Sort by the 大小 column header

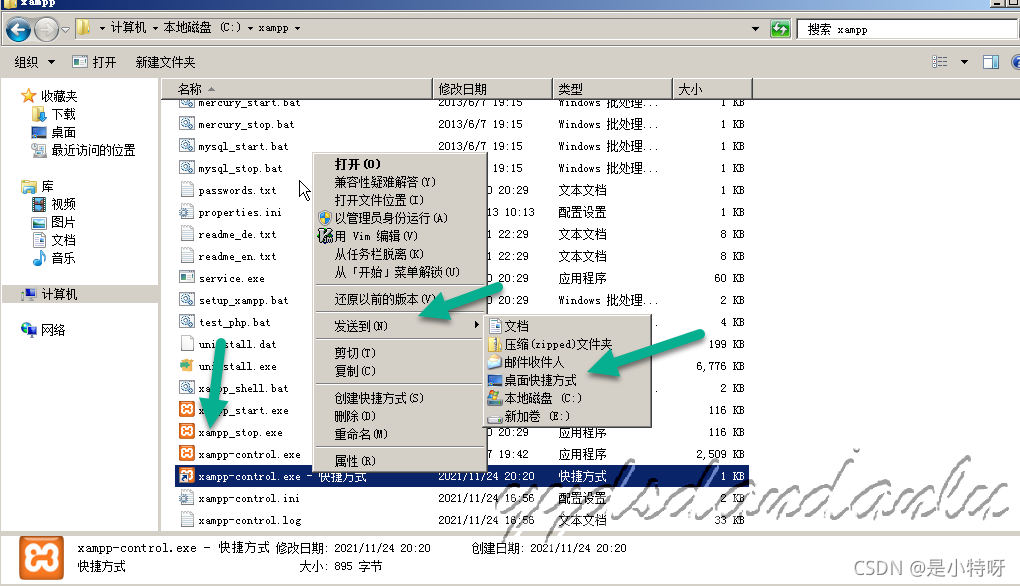tap(712, 88)
